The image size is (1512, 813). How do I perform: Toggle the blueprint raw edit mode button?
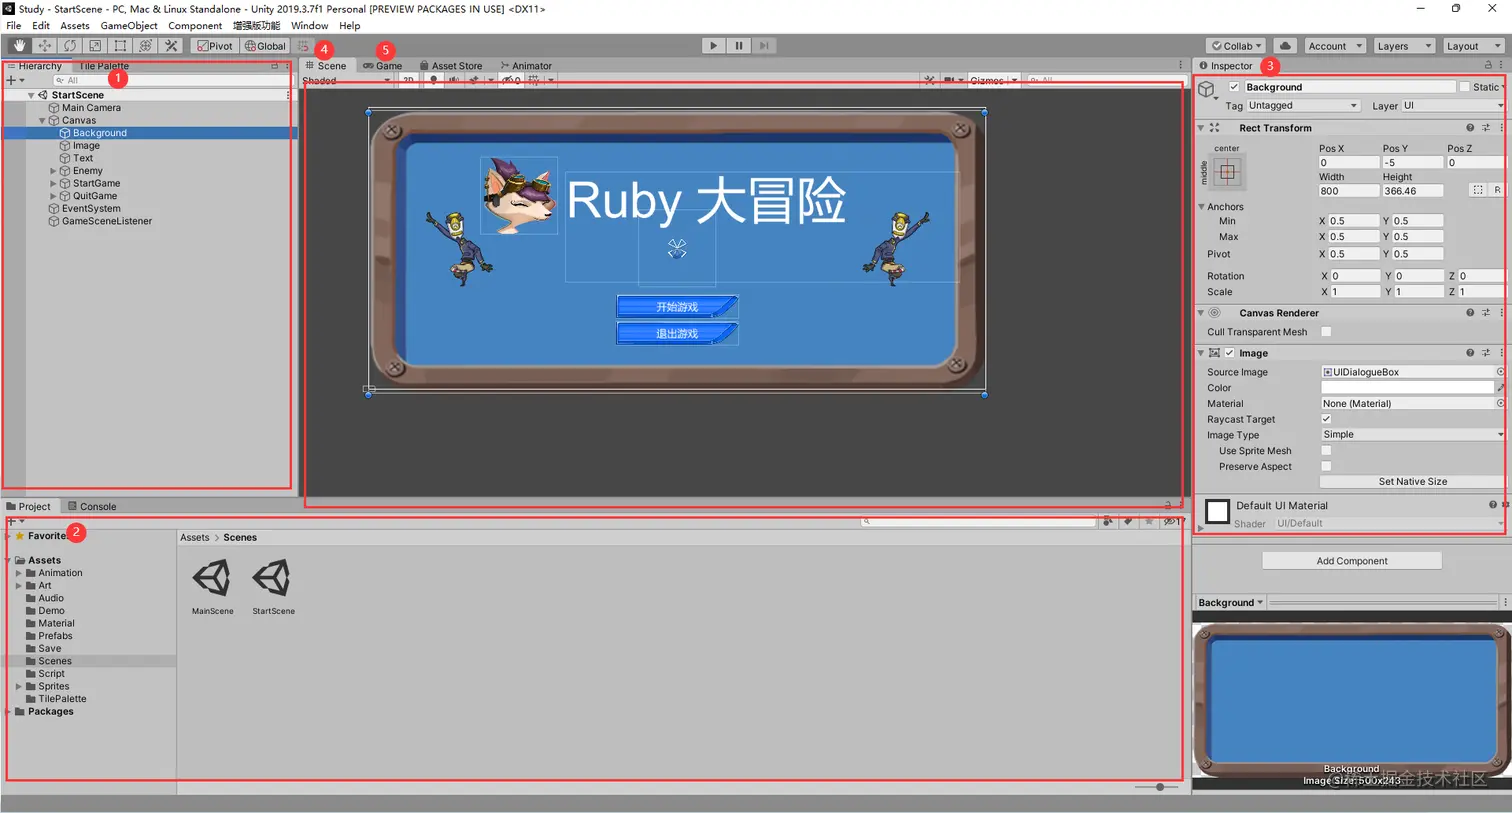click(x=1496, y=190)
